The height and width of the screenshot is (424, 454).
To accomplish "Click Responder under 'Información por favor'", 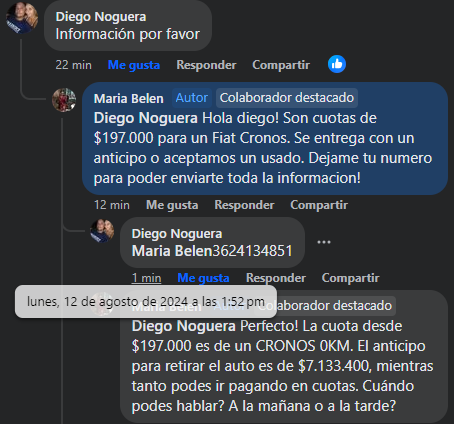I will click(x=206, y=65).
